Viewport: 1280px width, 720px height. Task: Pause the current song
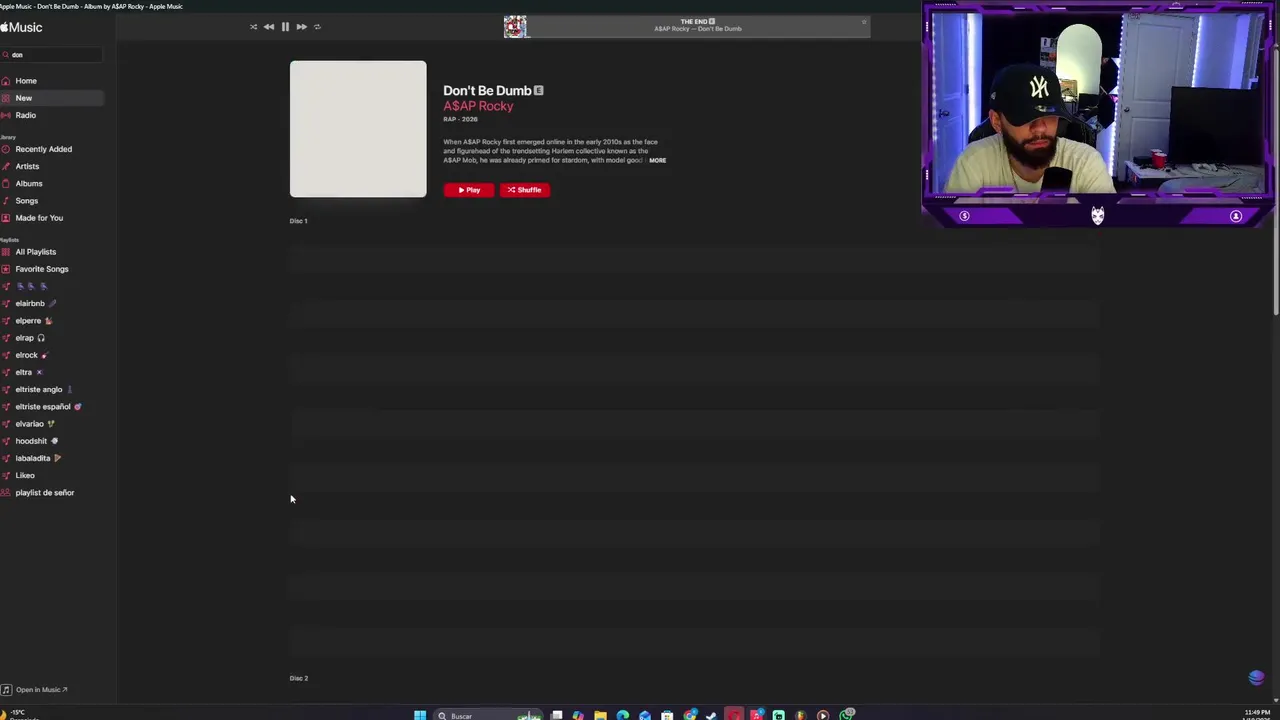[285, 27]
